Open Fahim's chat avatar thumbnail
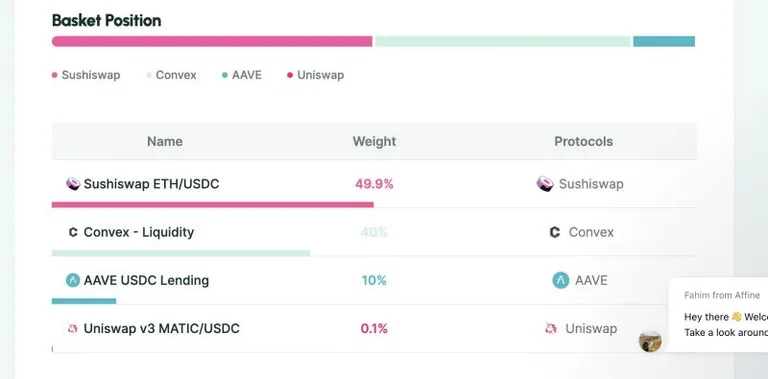Image resolution: width=768 pixels, height=379 pixels. pos(650,341)
